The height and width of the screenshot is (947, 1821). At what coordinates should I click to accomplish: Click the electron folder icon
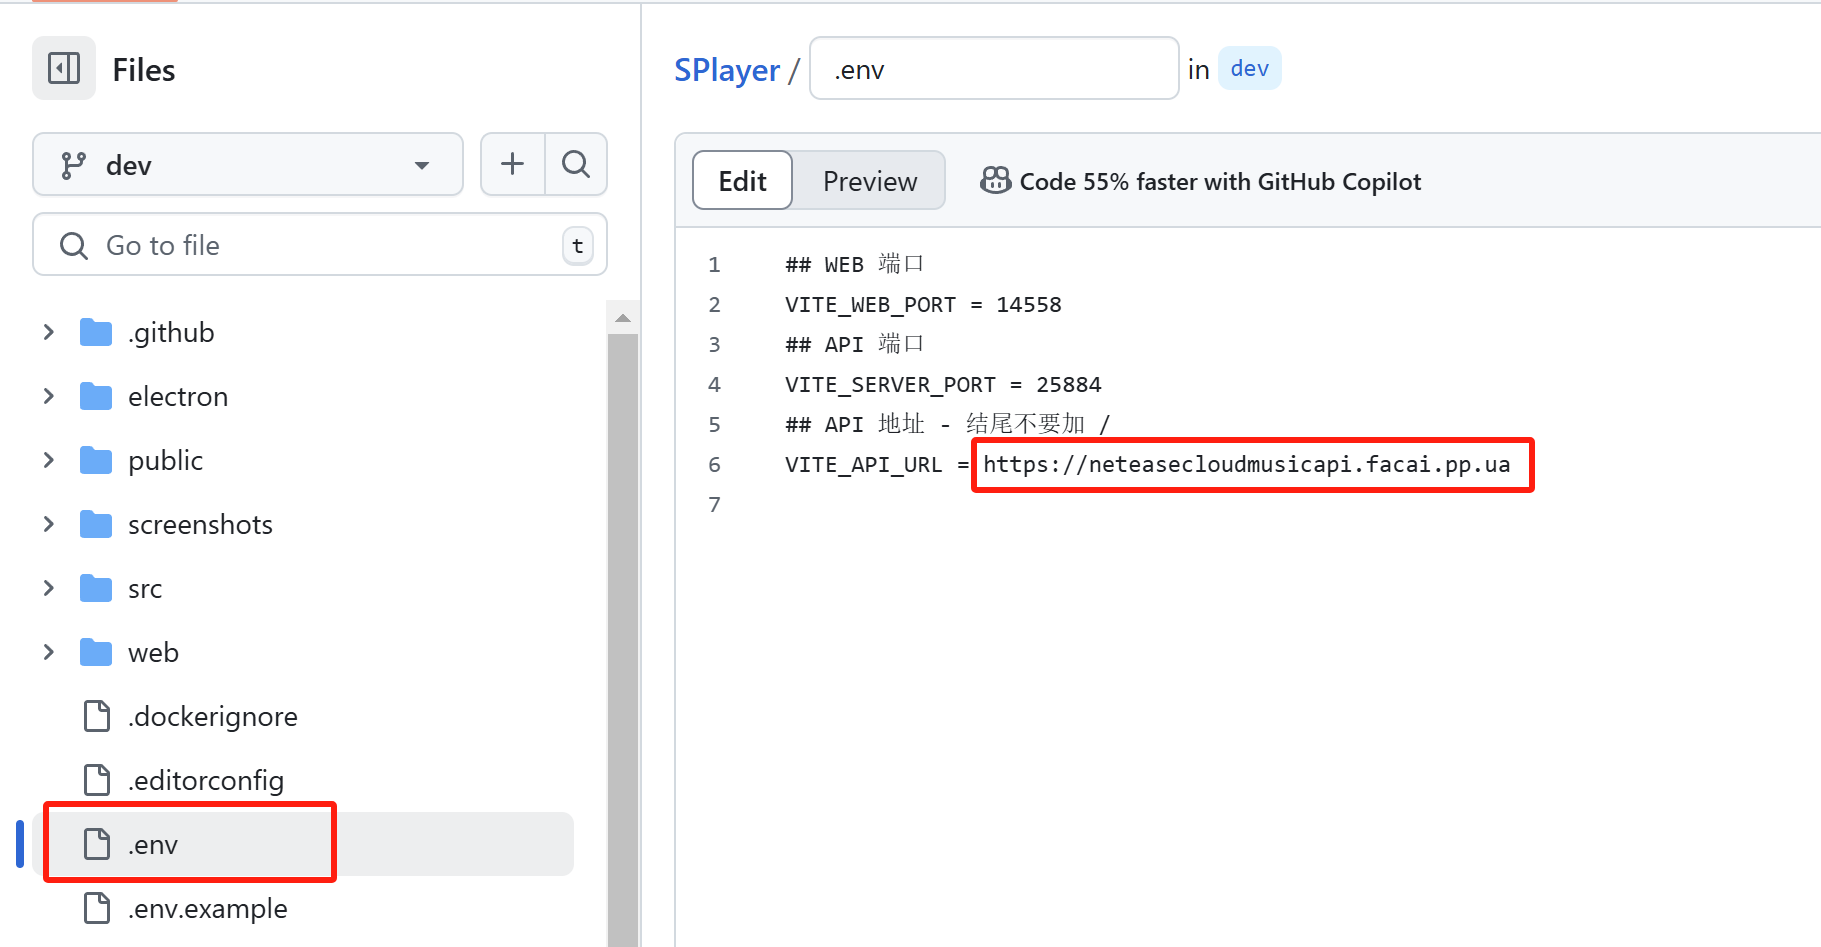pyautogui.click(x=96, y=396)
